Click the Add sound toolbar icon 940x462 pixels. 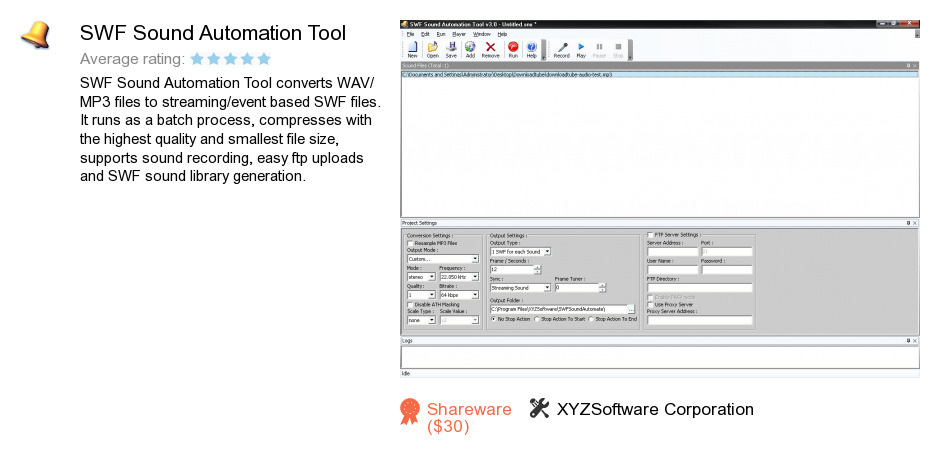click(x=470, y=47)
